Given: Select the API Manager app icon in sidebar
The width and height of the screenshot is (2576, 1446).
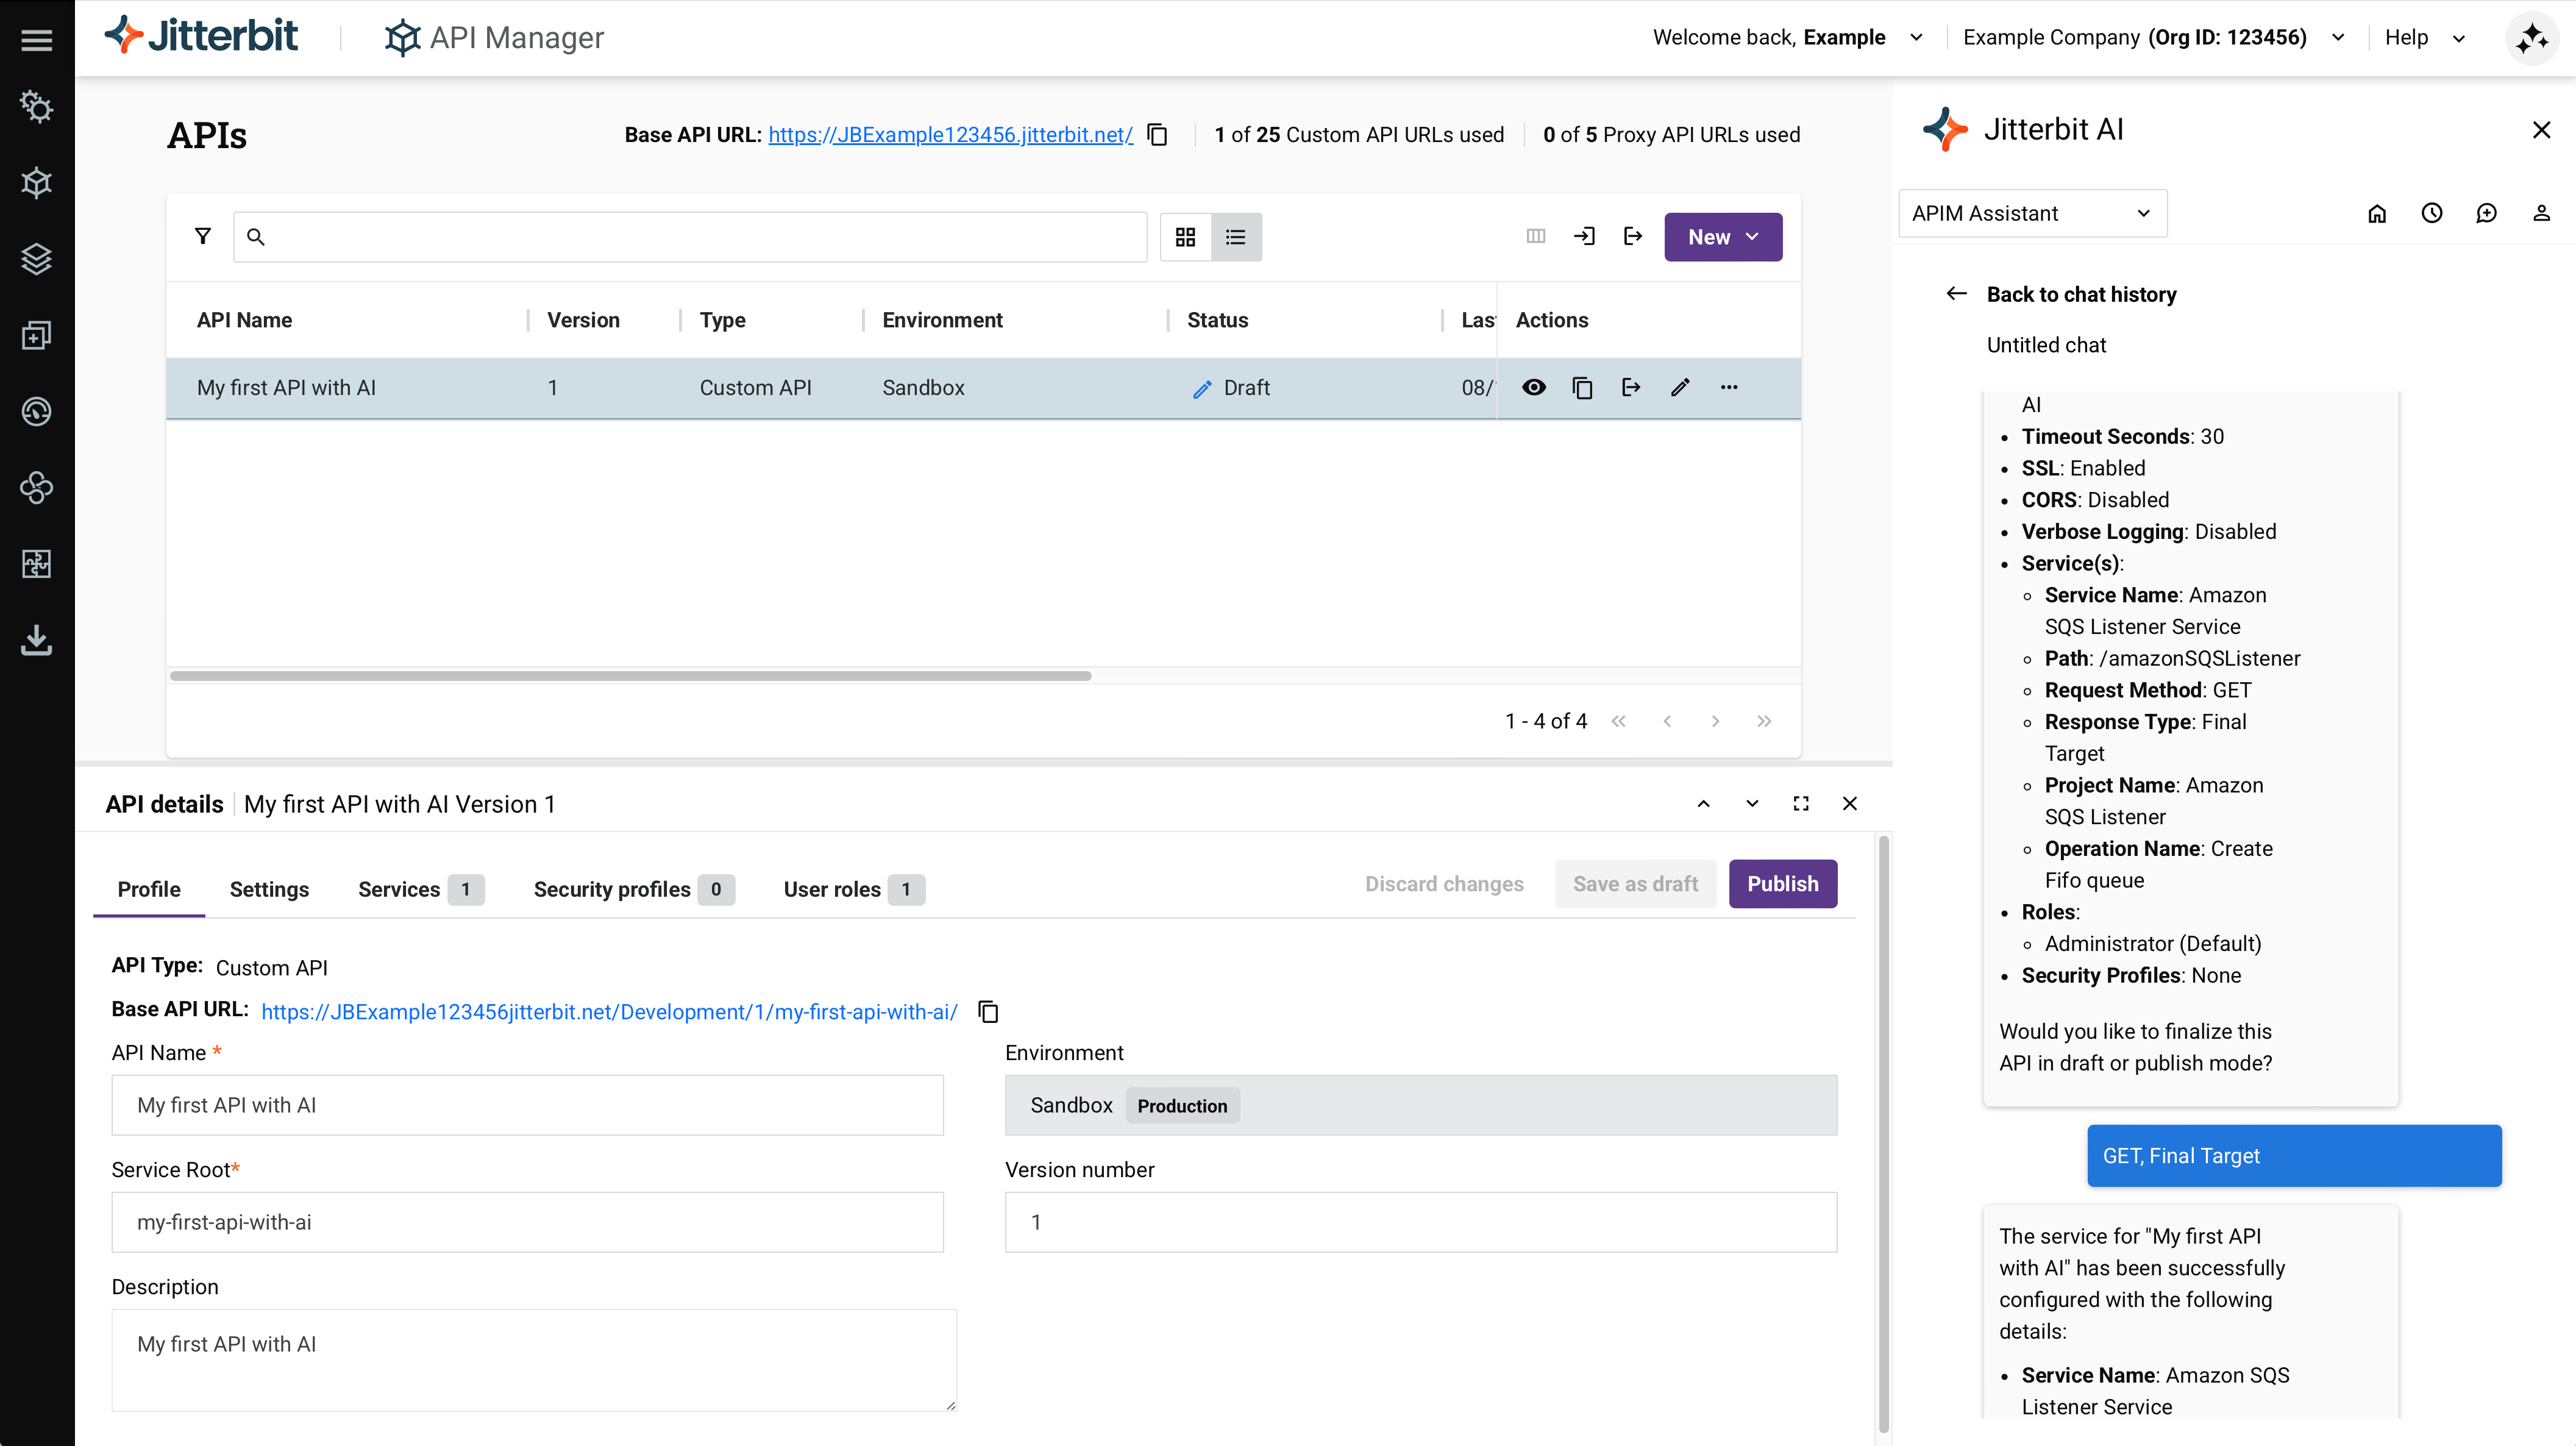Looking at the screenshot, I should pos(36,183).
